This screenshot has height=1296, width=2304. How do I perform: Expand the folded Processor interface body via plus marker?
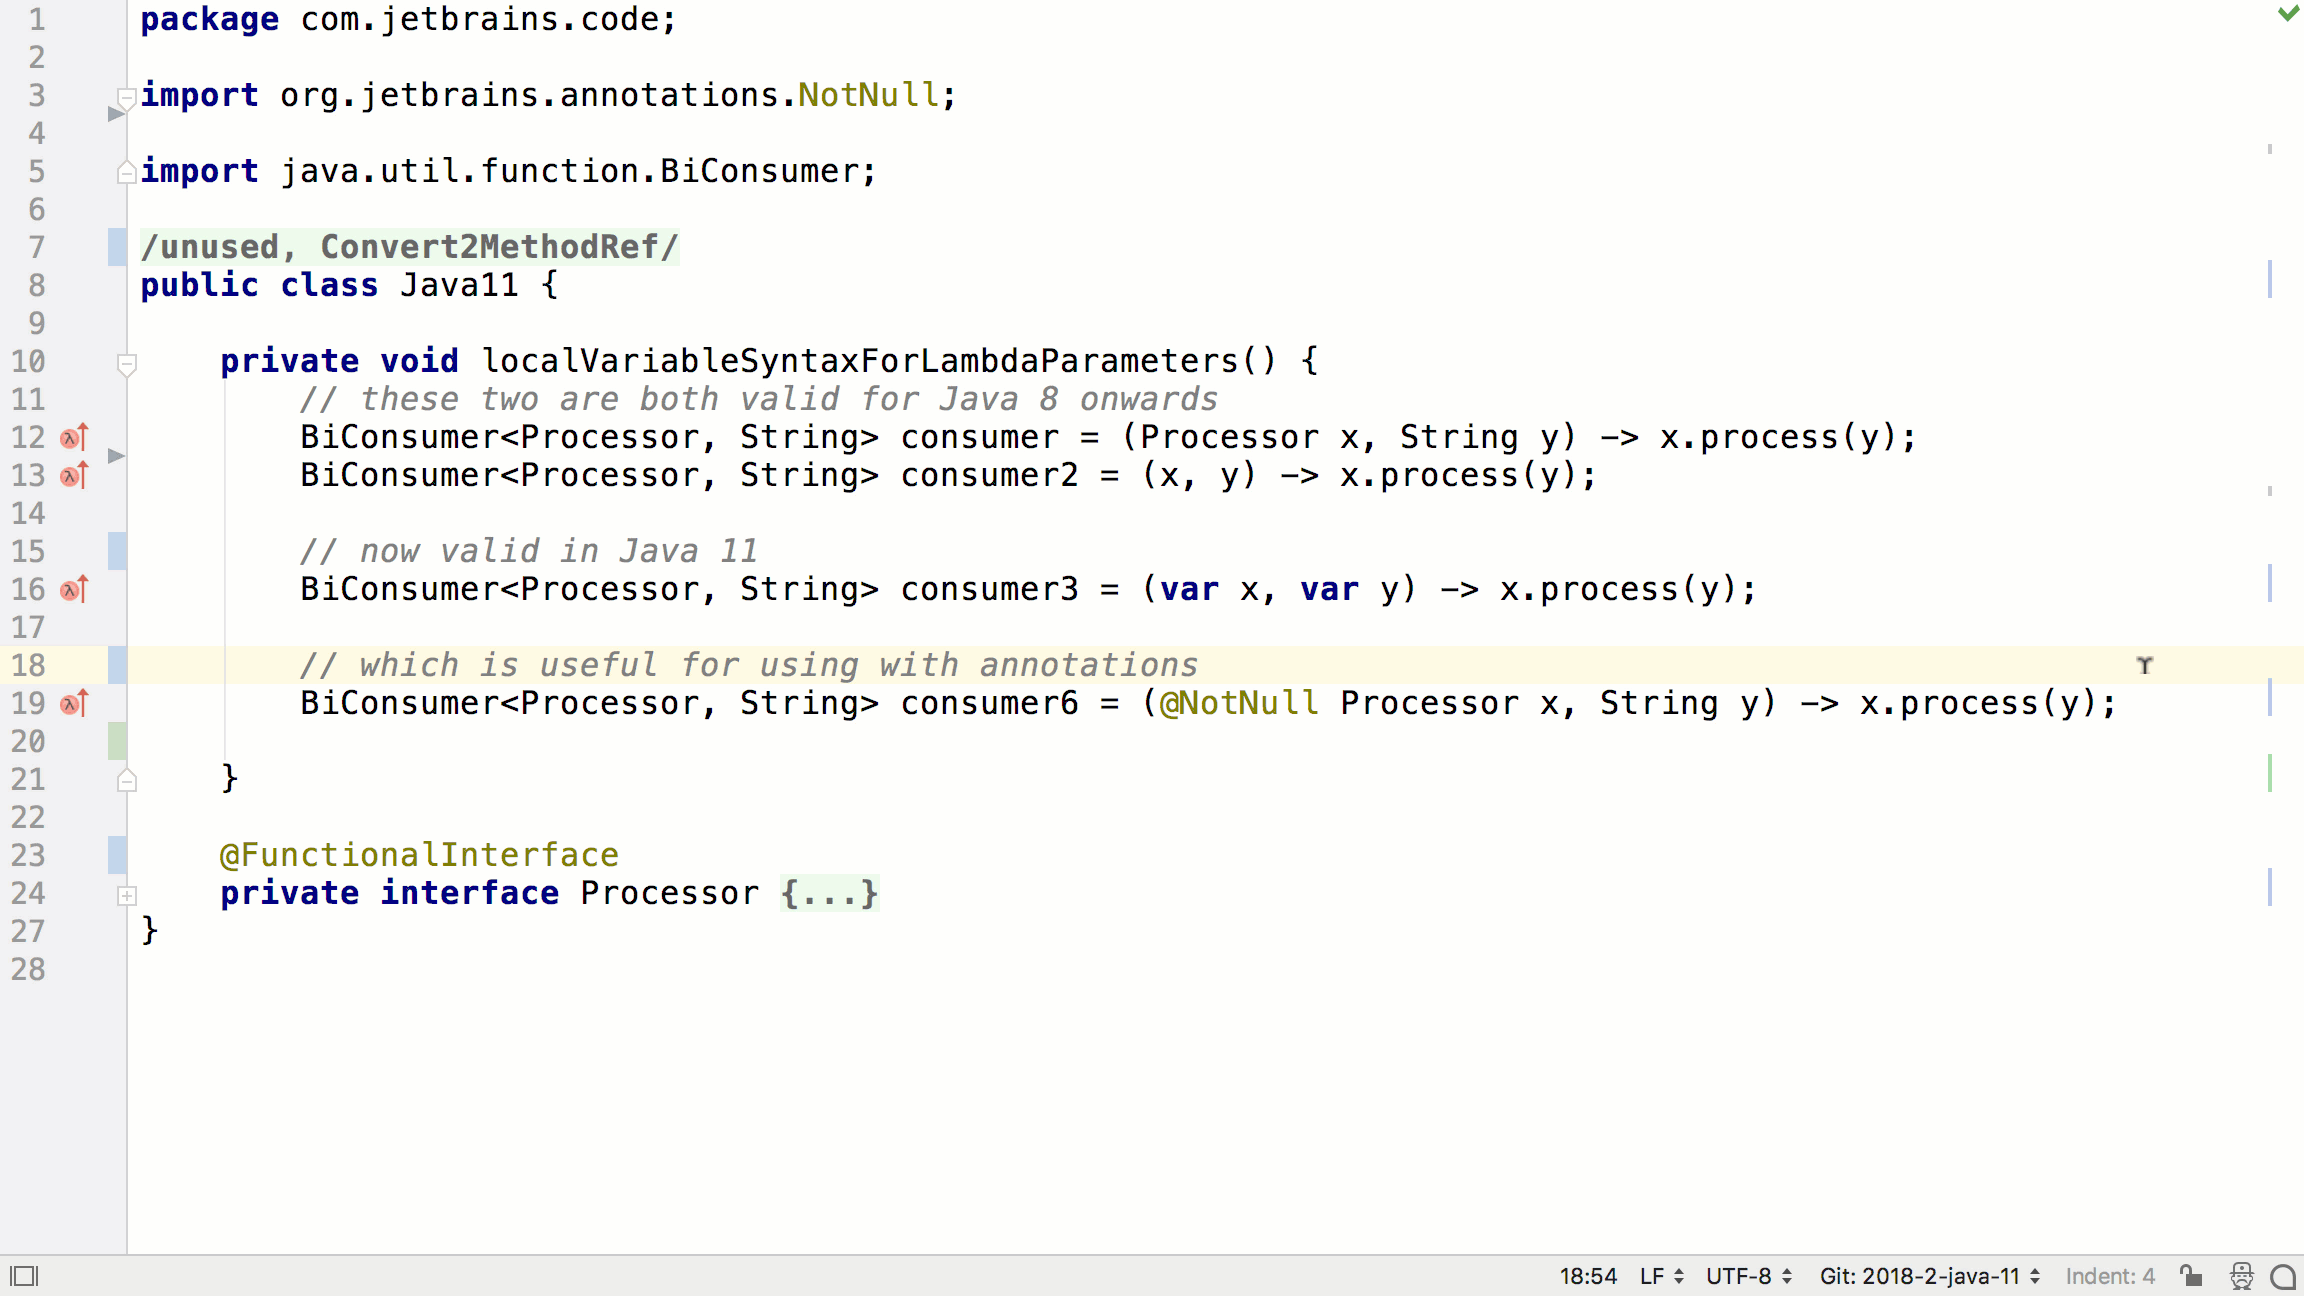click(x=126, y=894)
